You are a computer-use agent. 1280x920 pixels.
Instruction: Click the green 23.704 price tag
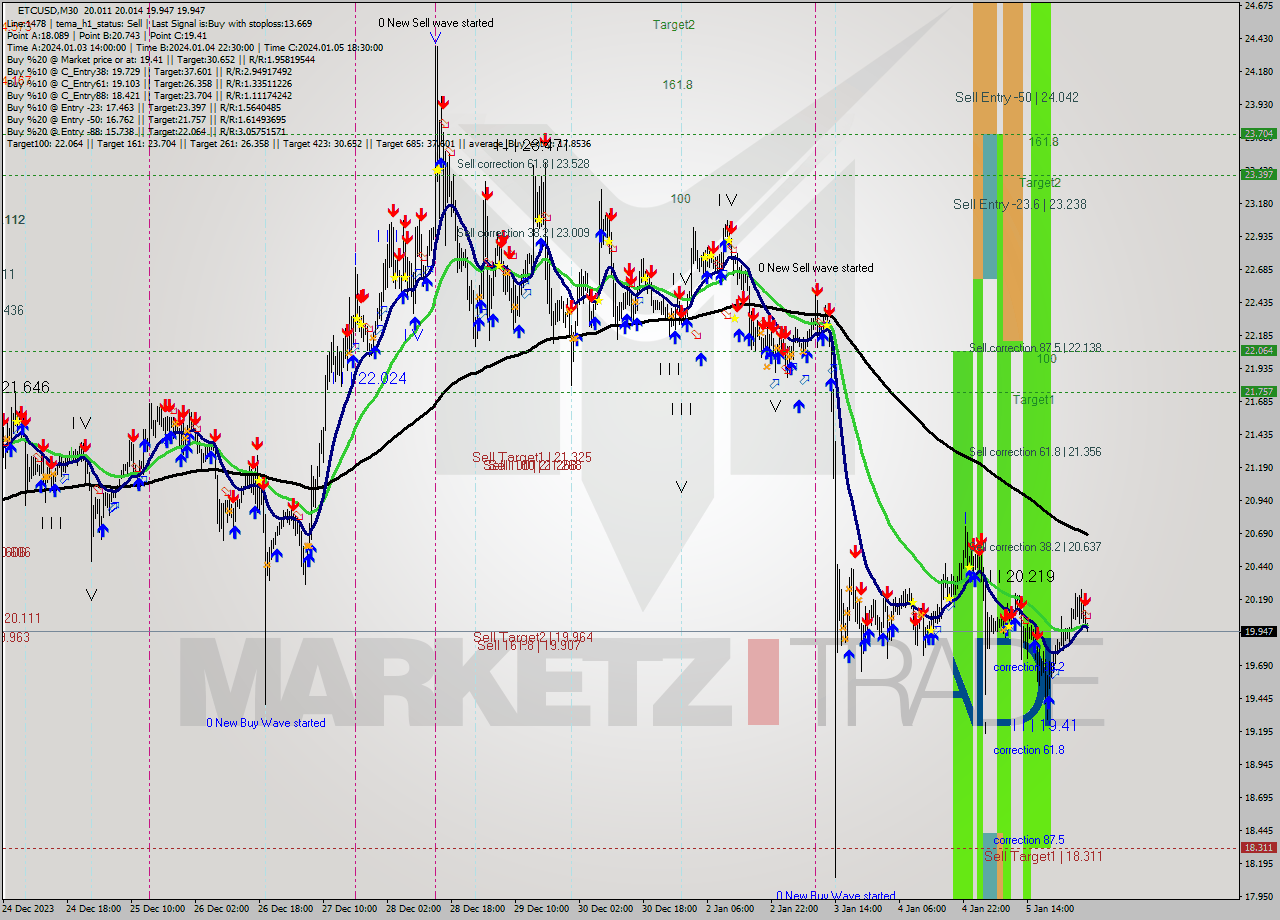[1257, 133]
